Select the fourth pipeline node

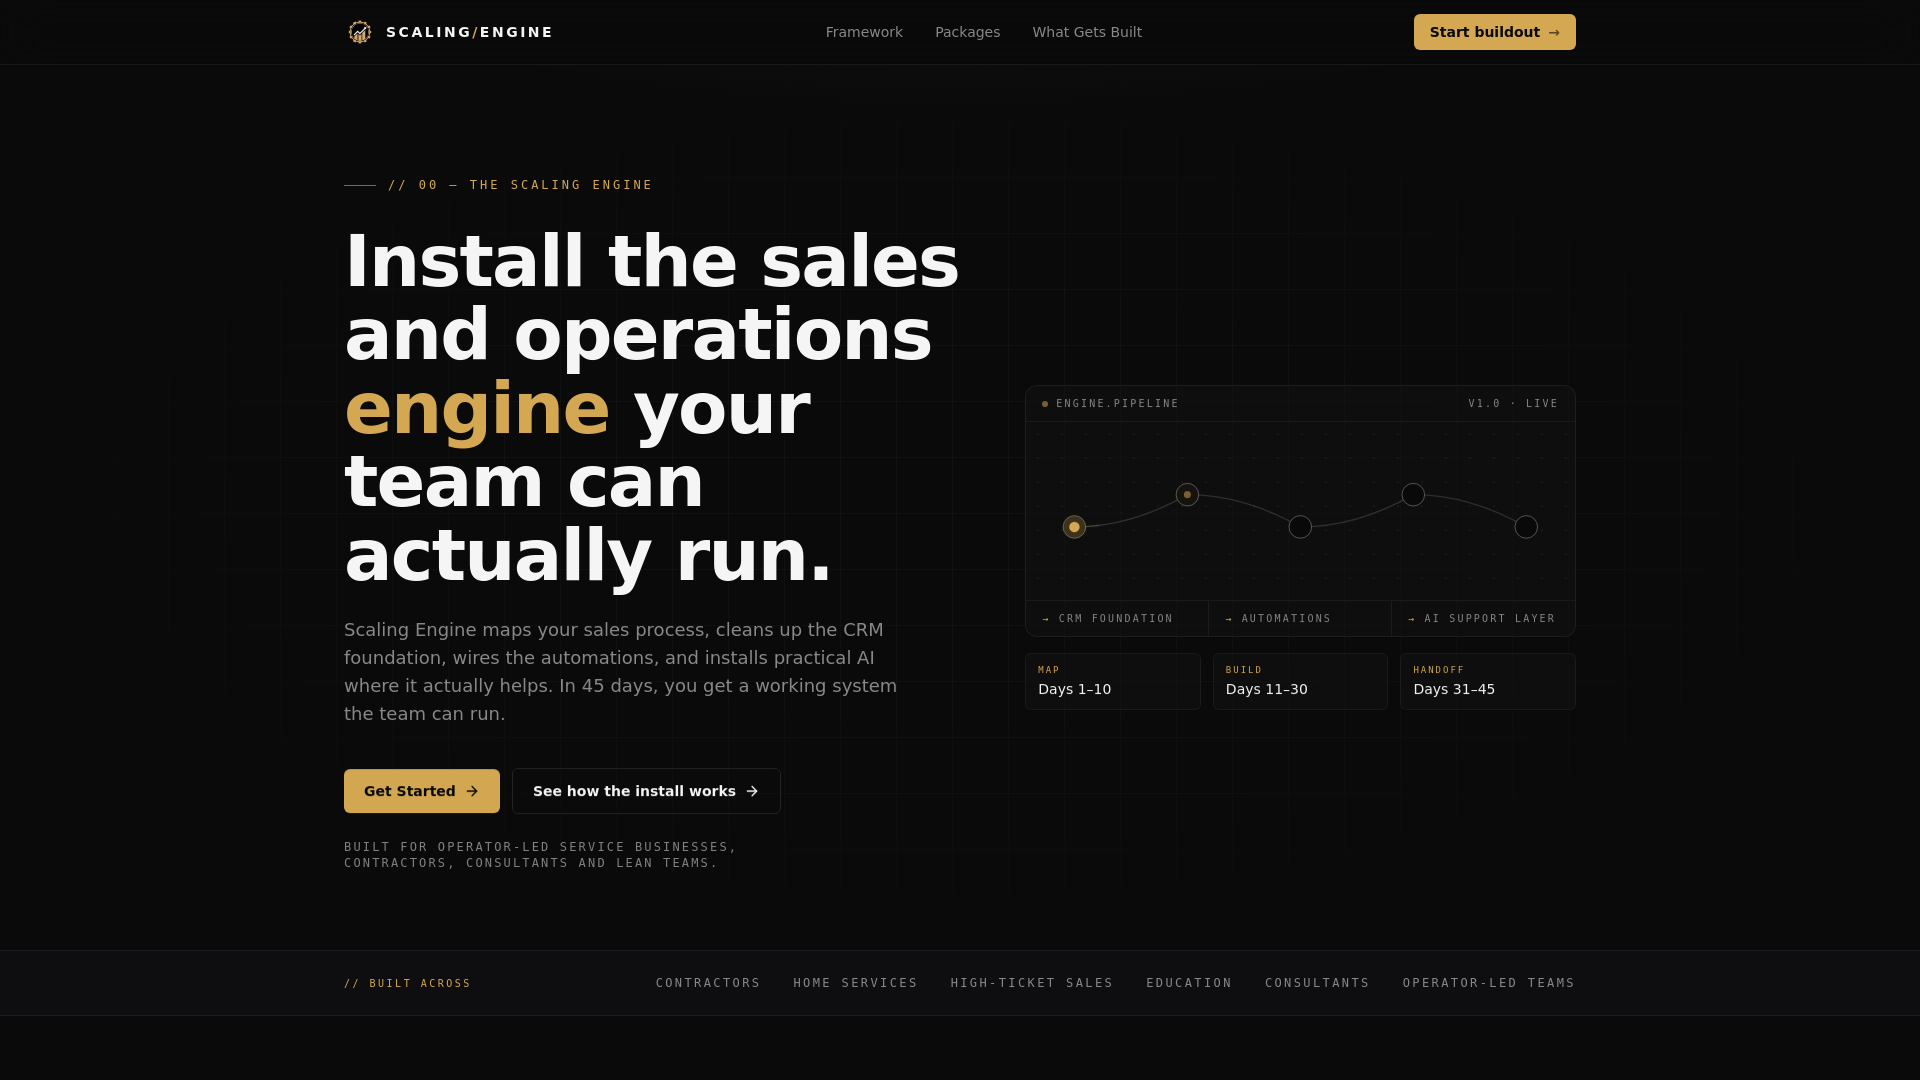click(1413, 495)
